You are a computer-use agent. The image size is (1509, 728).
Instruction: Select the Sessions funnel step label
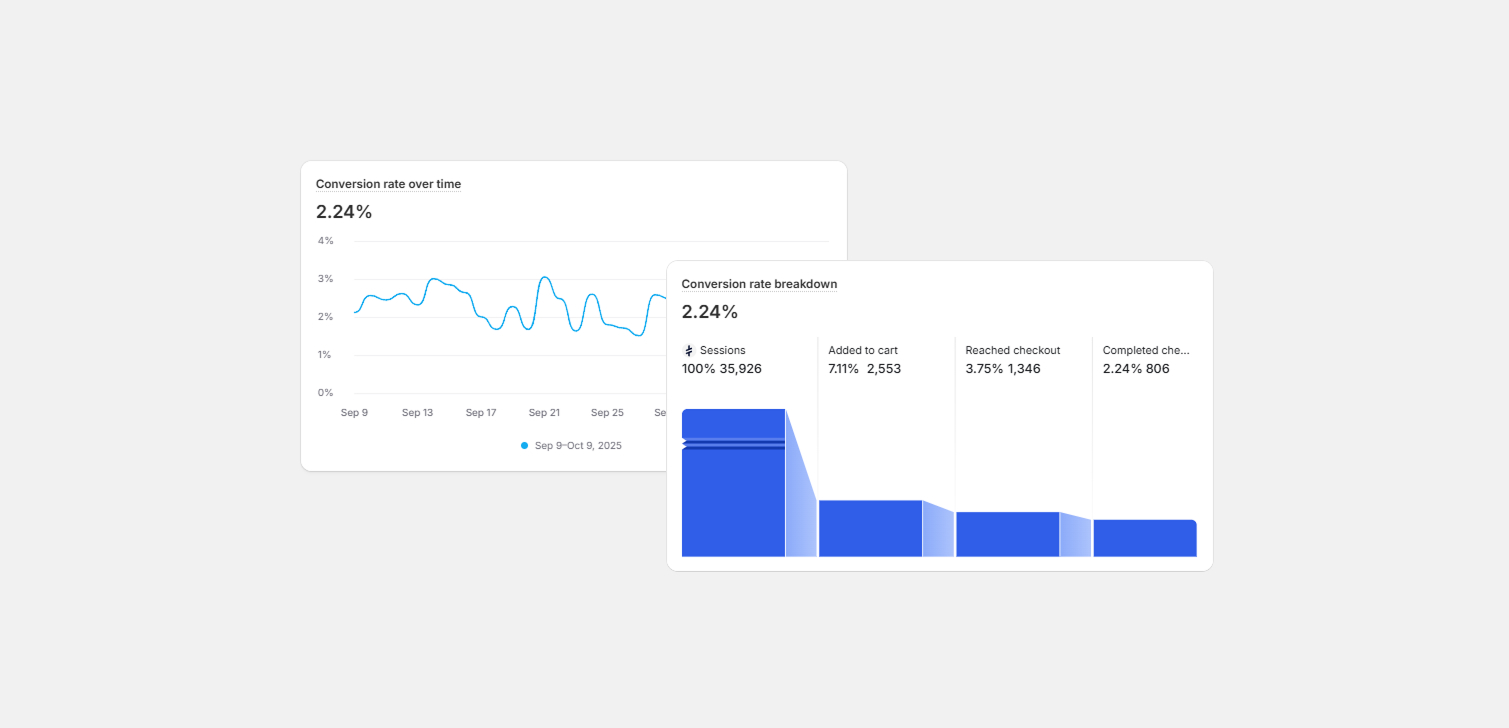(722, 350)
